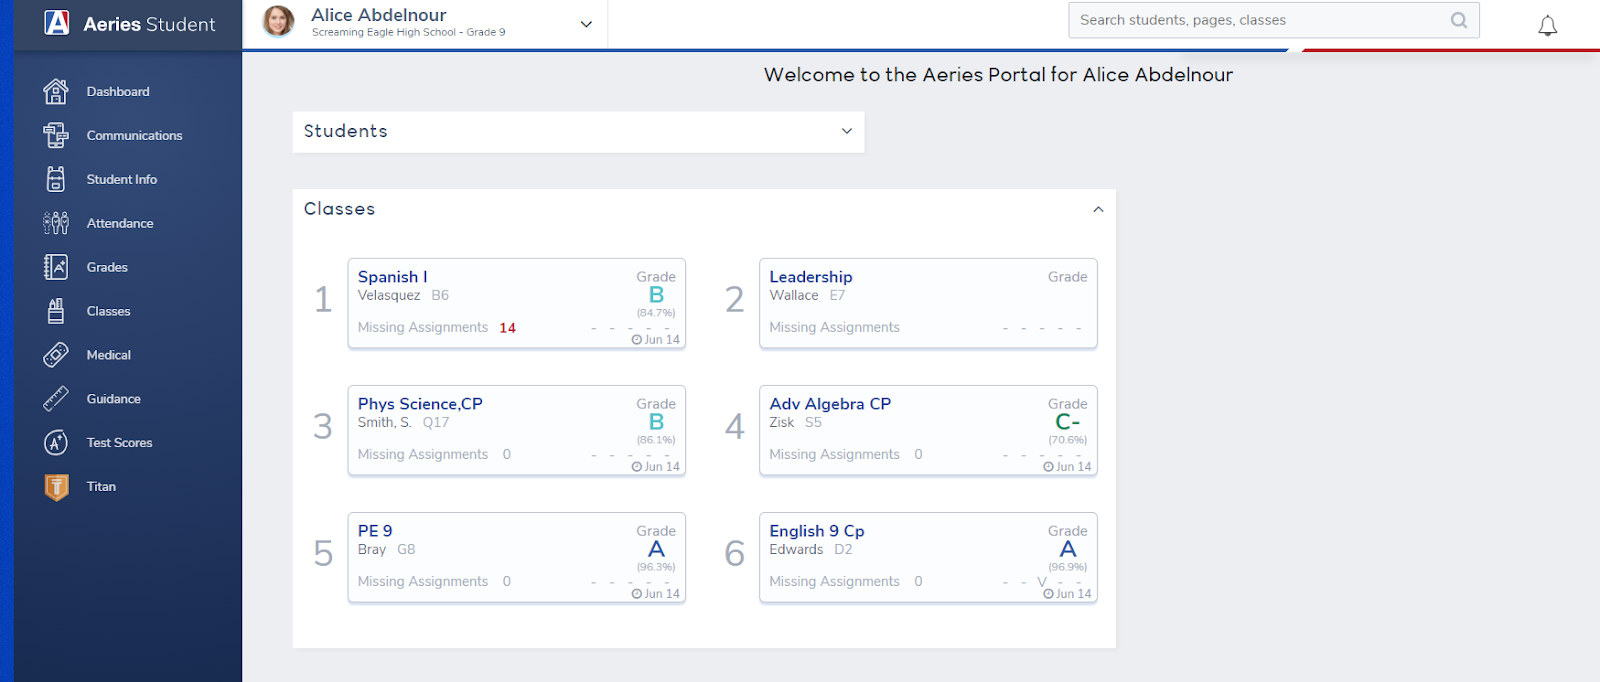
Task: Open the Alice Abdelnour student dropdown
Action: coord(586,24)
